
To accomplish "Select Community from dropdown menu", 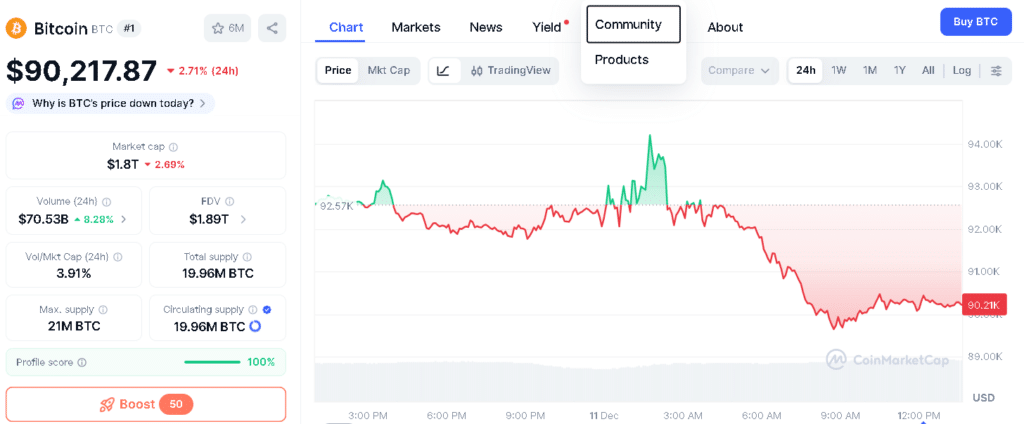I will pyautogui.click(x=633, y=25).
